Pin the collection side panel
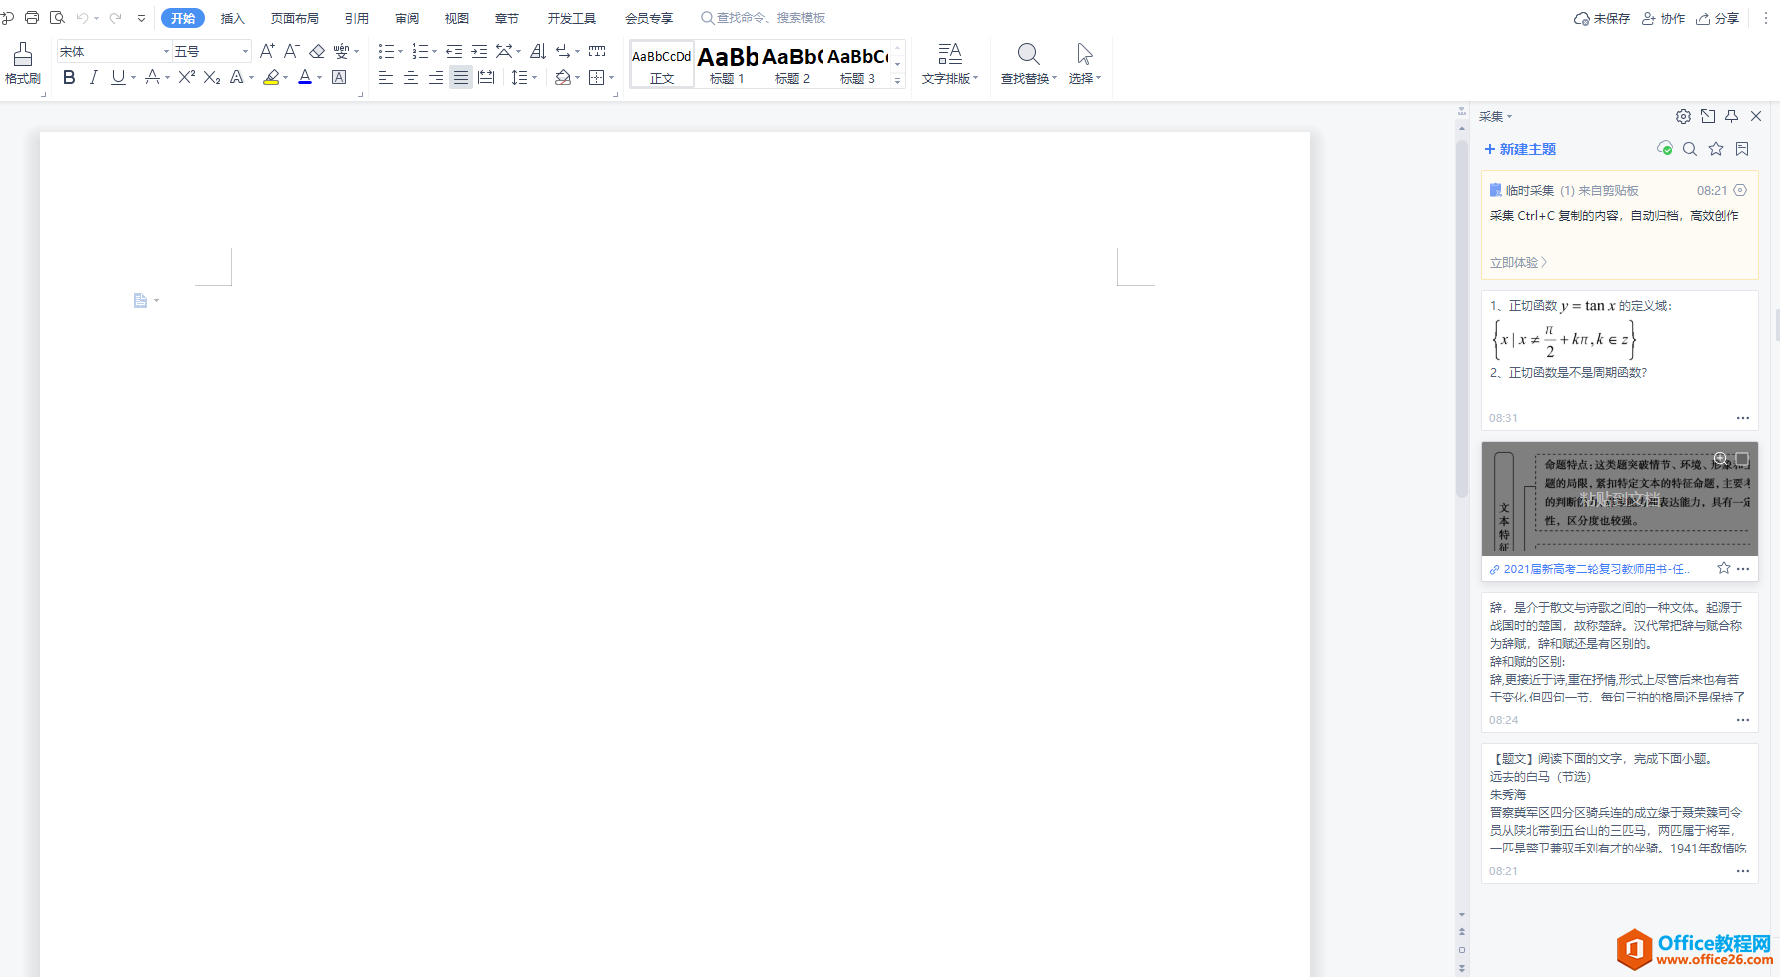Image resolution: width=1780 pixels, height=977 pixels. click(x=1731, y=116)
